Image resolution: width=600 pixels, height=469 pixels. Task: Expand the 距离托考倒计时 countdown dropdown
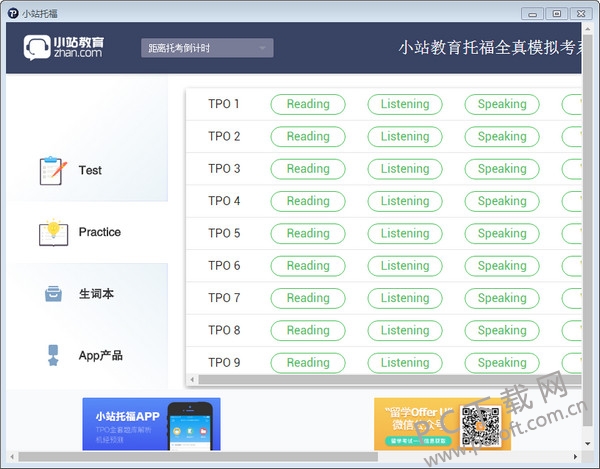207,48
